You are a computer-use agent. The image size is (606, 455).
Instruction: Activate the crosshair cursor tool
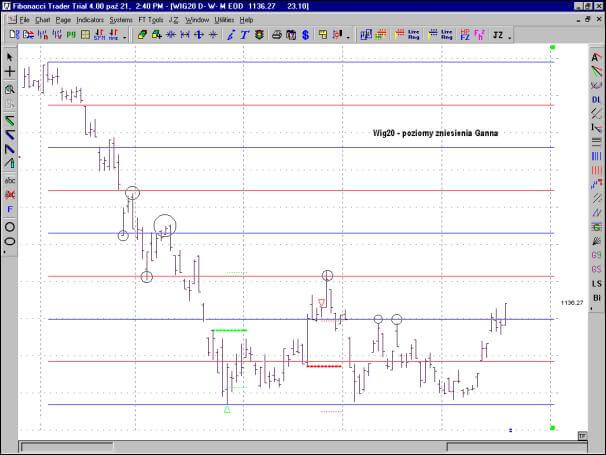(x=10, y=72)
